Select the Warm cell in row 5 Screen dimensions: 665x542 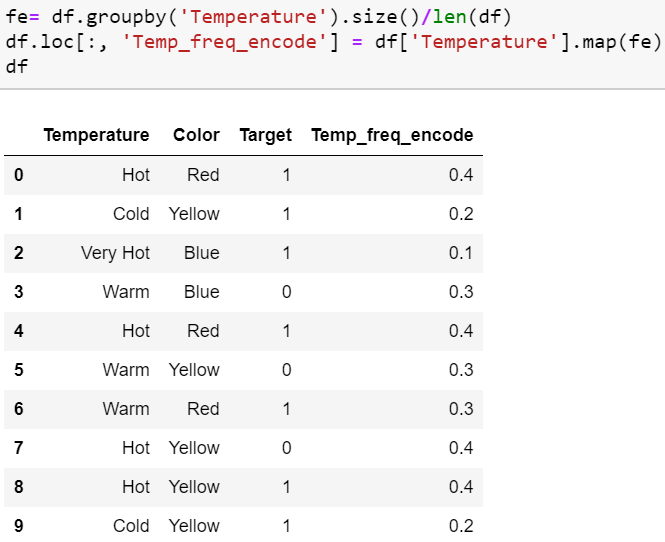pos(126,370)
